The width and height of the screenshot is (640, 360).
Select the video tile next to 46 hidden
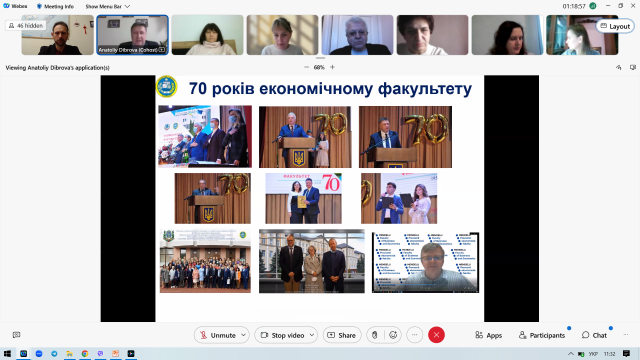pos(58,35)
